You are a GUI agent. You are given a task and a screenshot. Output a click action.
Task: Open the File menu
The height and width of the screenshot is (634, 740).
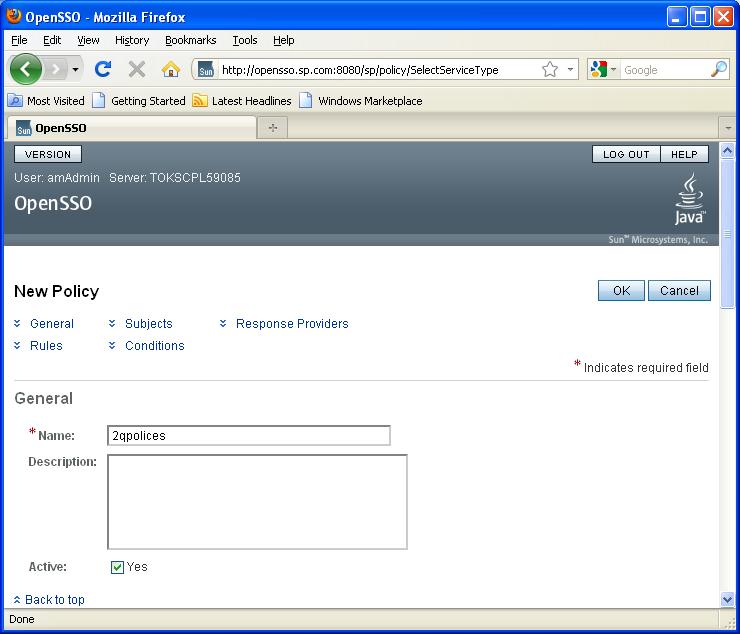tap(19, 40)
